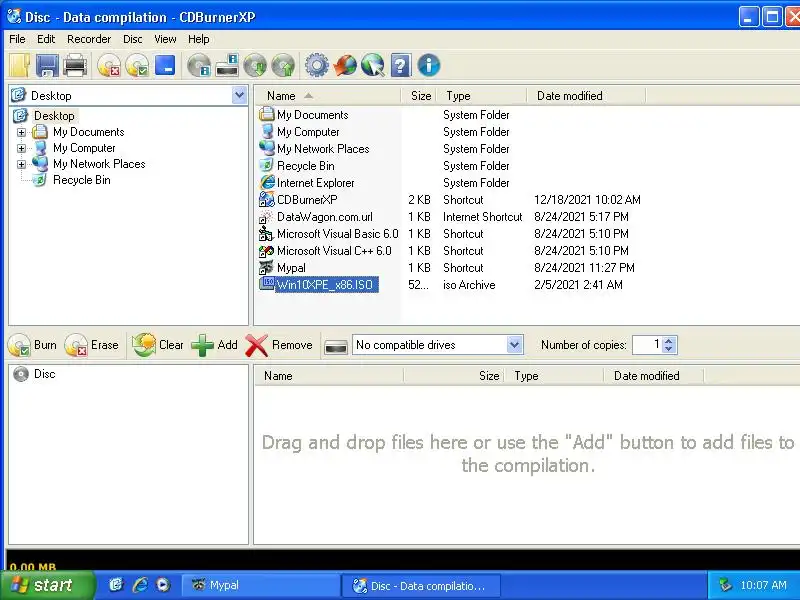Click the system tray icon beside the clock
The height and width of the screenshot is (600, 800).
(725, 585)
